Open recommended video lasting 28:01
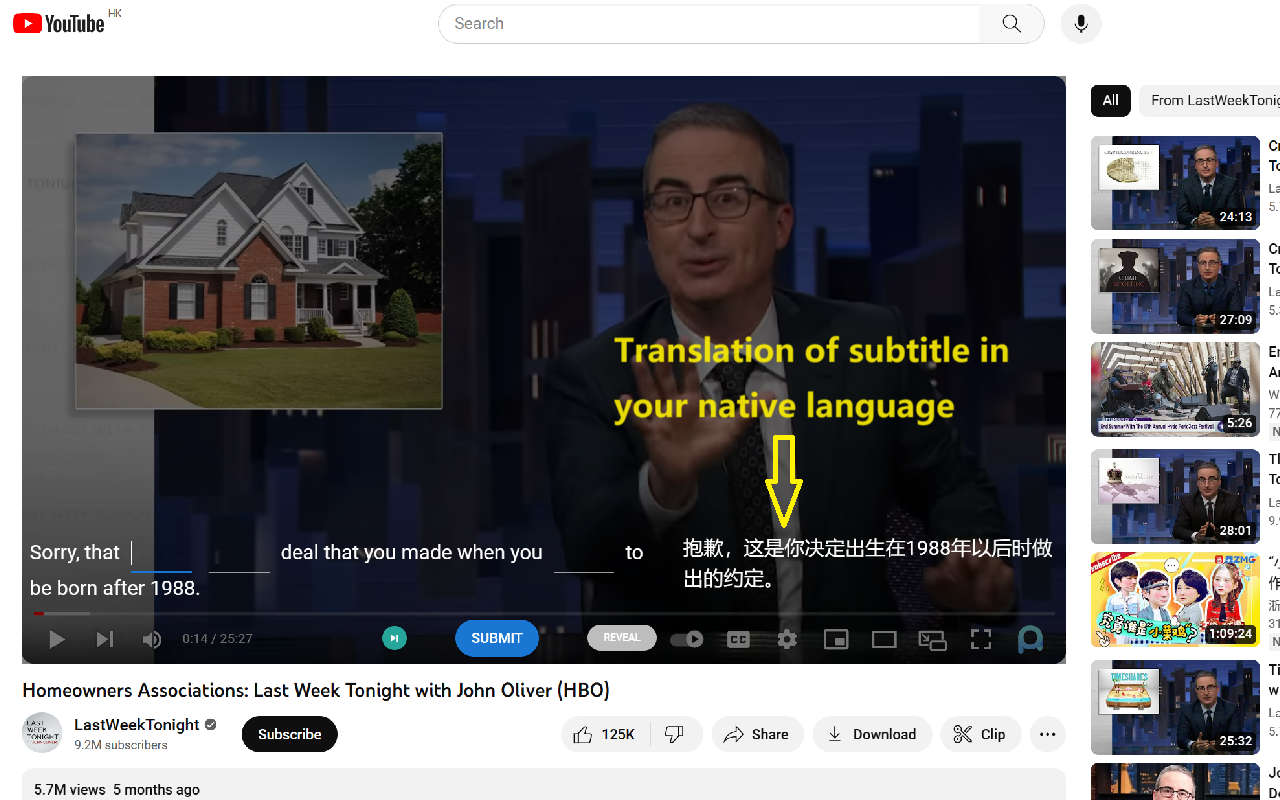The width and height of the screenshot is (1280, 800). (x=1175, y=497)
